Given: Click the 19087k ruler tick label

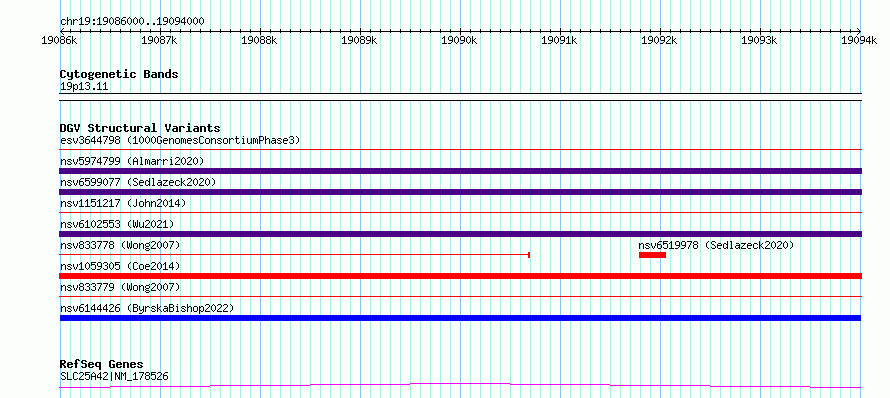Looking at the screenshot, I should (x=160, y=40).
